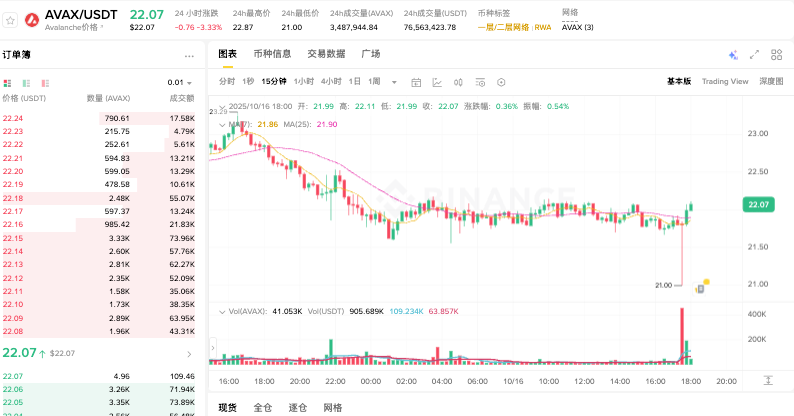Select sell order at price 22.18
Viewport: 794px width, 416px height.
click(99, 198)
